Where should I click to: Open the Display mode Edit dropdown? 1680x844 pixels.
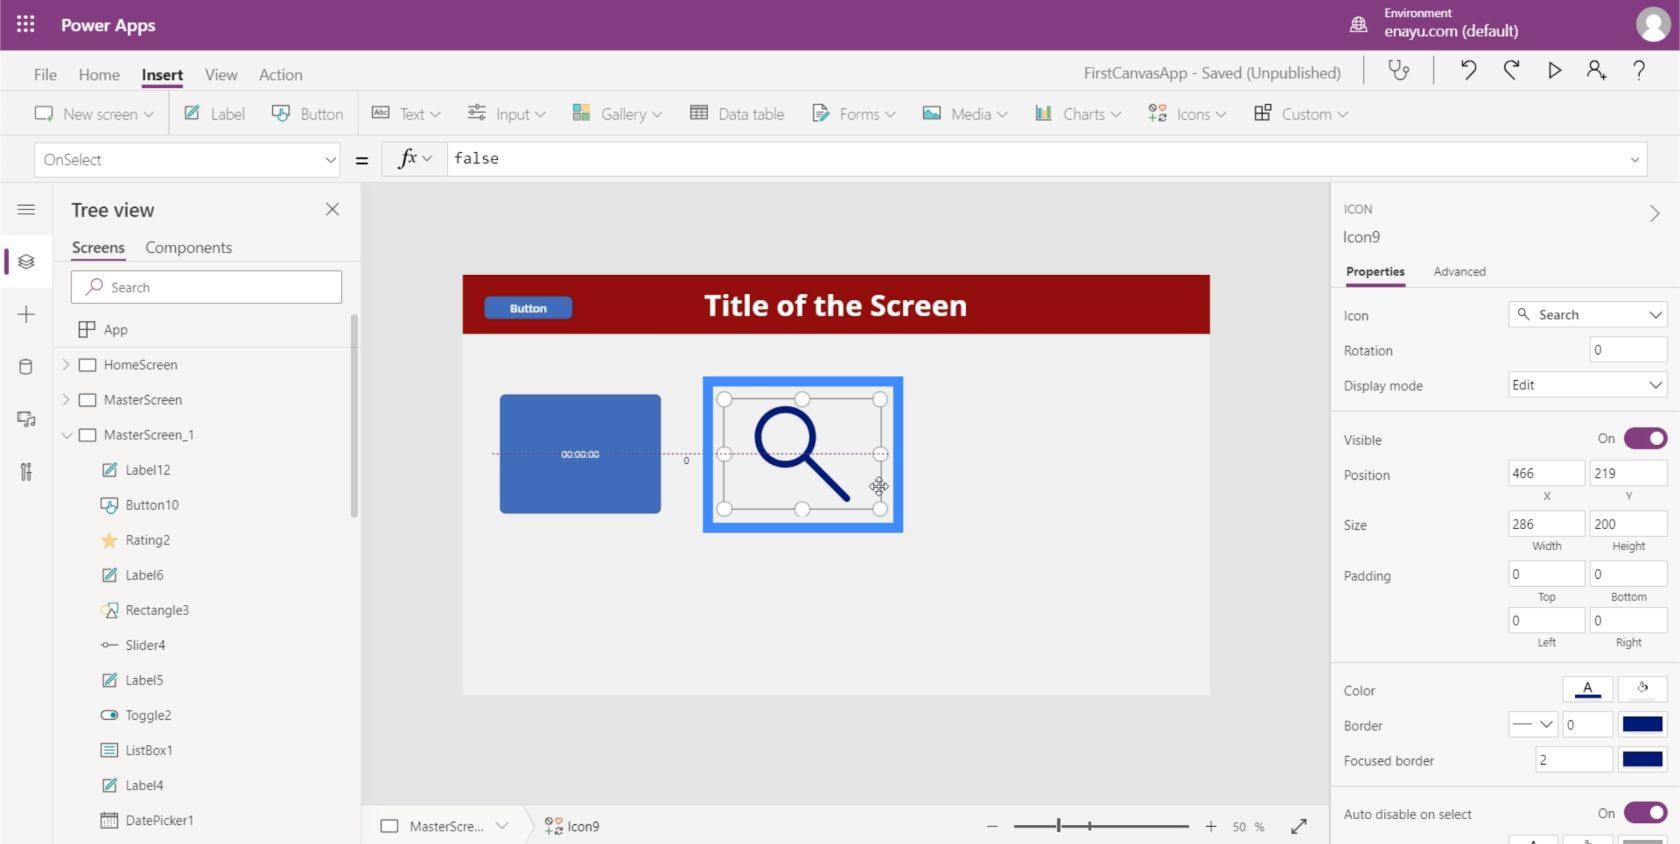pyautogui.click(x=1587, y=385)
